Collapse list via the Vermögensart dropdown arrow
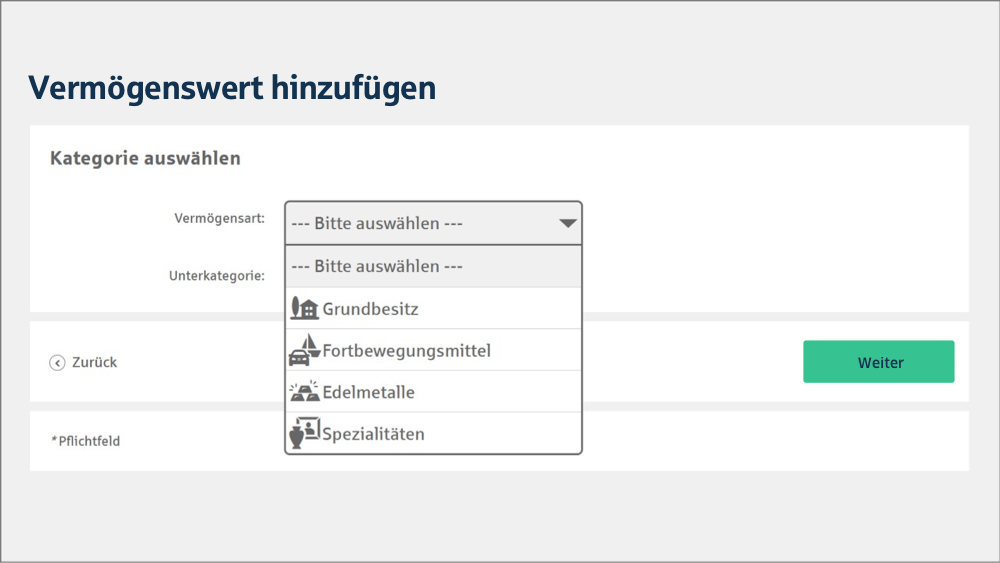Screen dimensions: 1000x563 coord(568,223)
